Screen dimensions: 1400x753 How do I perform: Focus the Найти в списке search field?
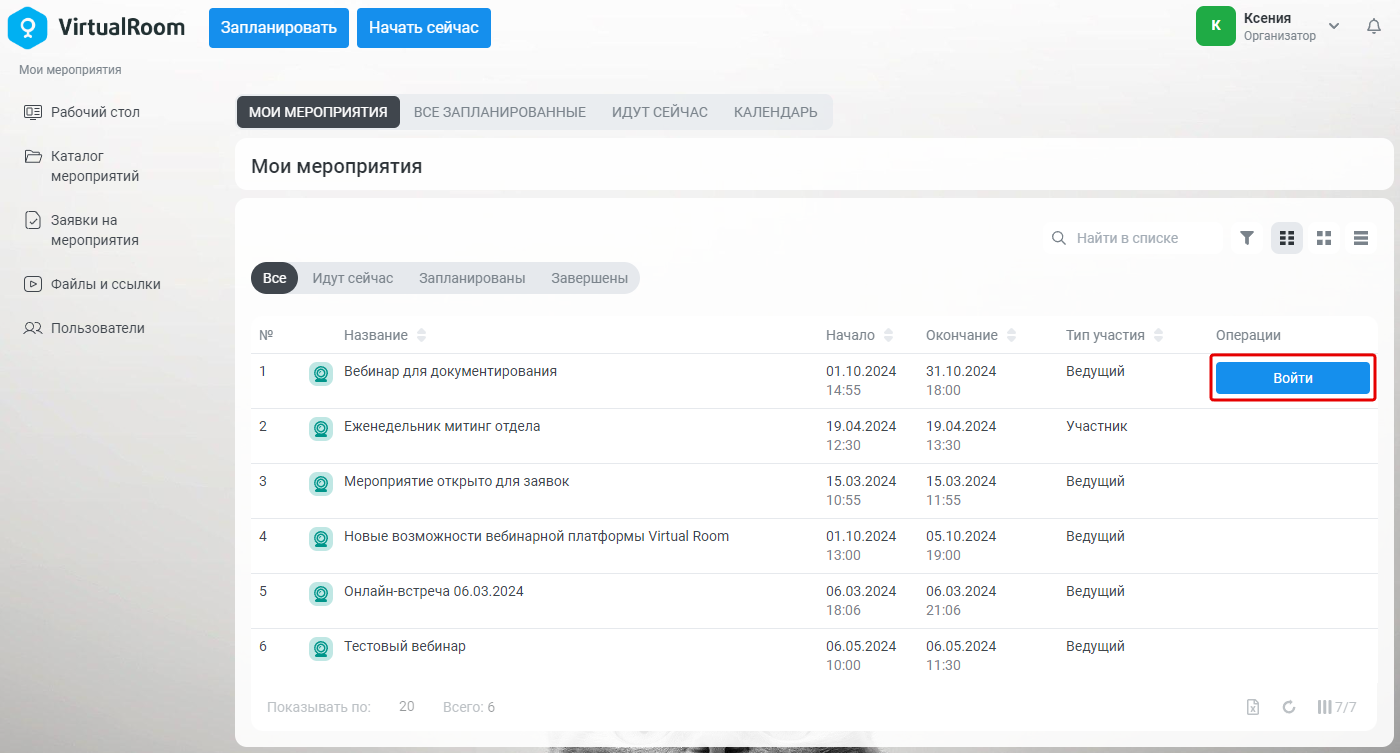pos(1133,238)
